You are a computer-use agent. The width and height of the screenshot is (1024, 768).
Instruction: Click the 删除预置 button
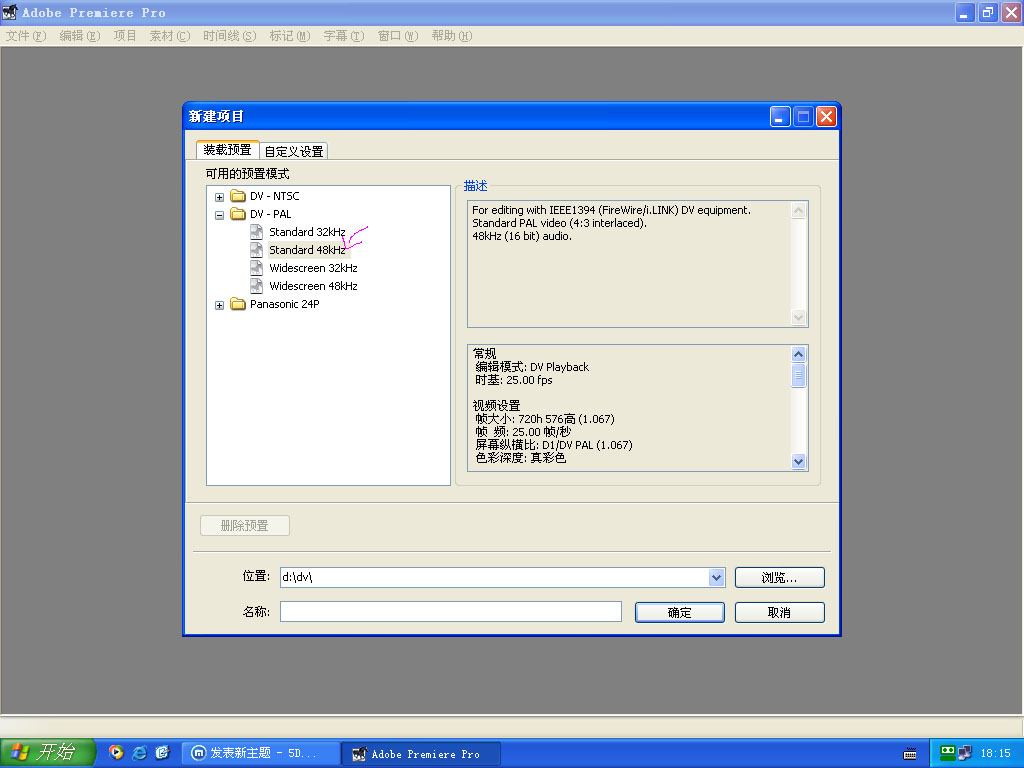[x=245, y=526]
